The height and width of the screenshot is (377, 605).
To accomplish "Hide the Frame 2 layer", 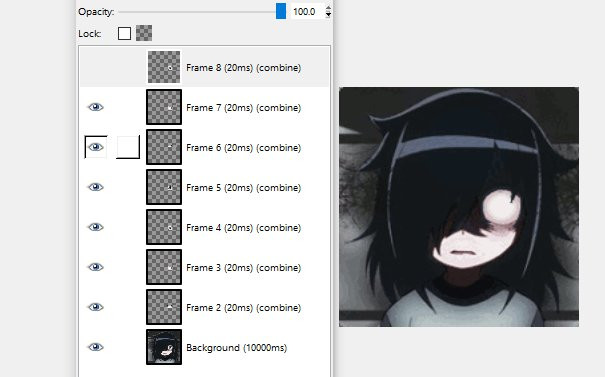I will pos(95,307).
